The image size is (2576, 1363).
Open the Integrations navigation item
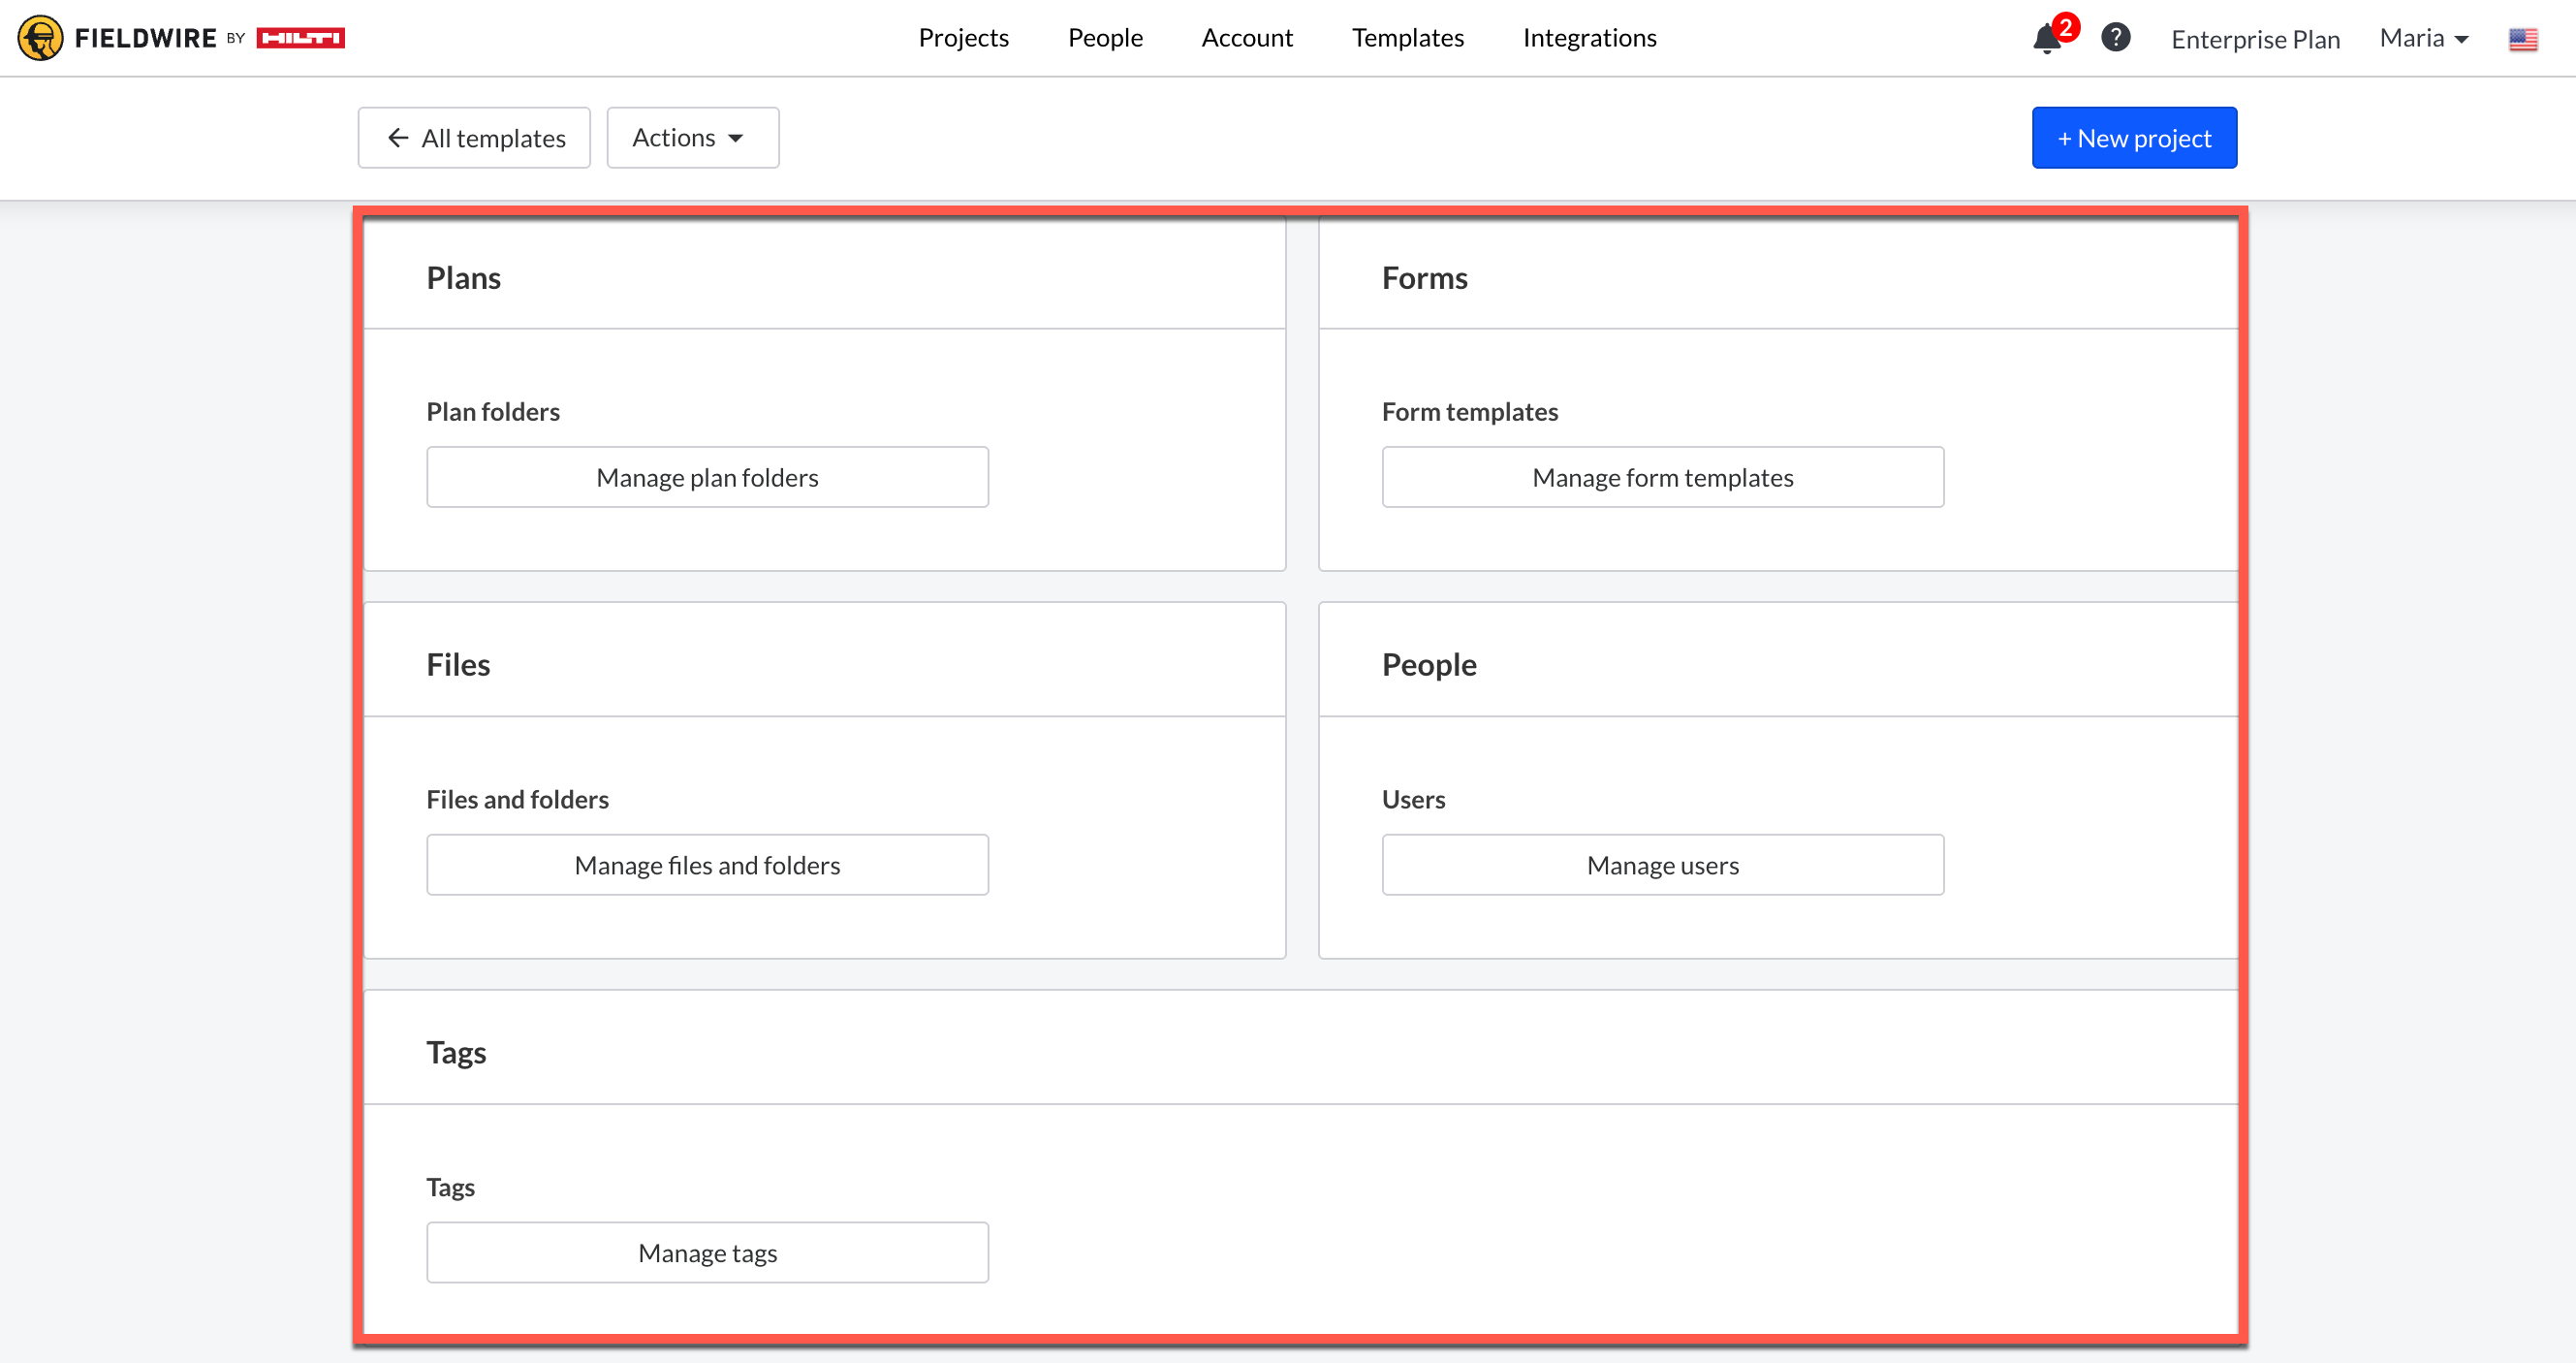pos(1589,38)
